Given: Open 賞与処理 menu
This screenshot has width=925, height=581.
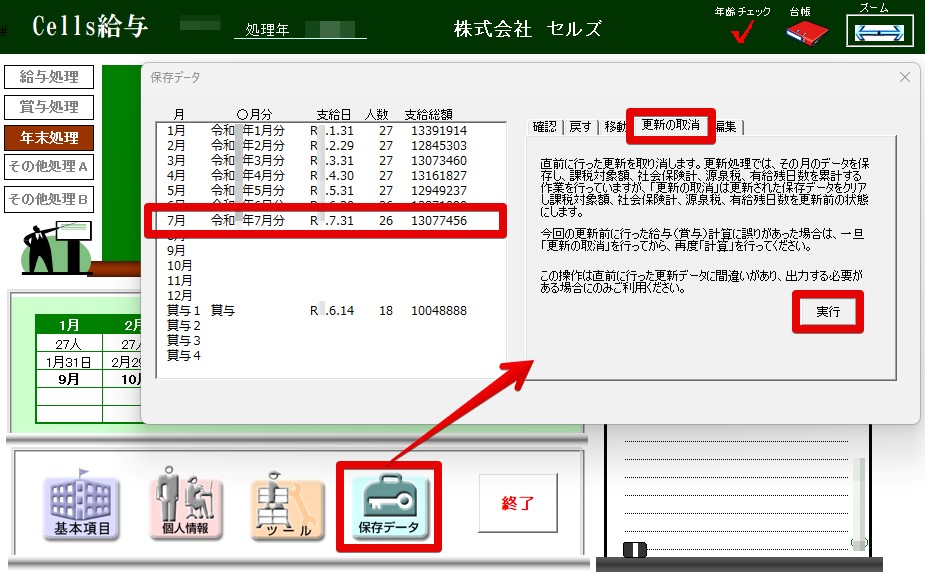Looking at the screenshot, I should point(49,107).
